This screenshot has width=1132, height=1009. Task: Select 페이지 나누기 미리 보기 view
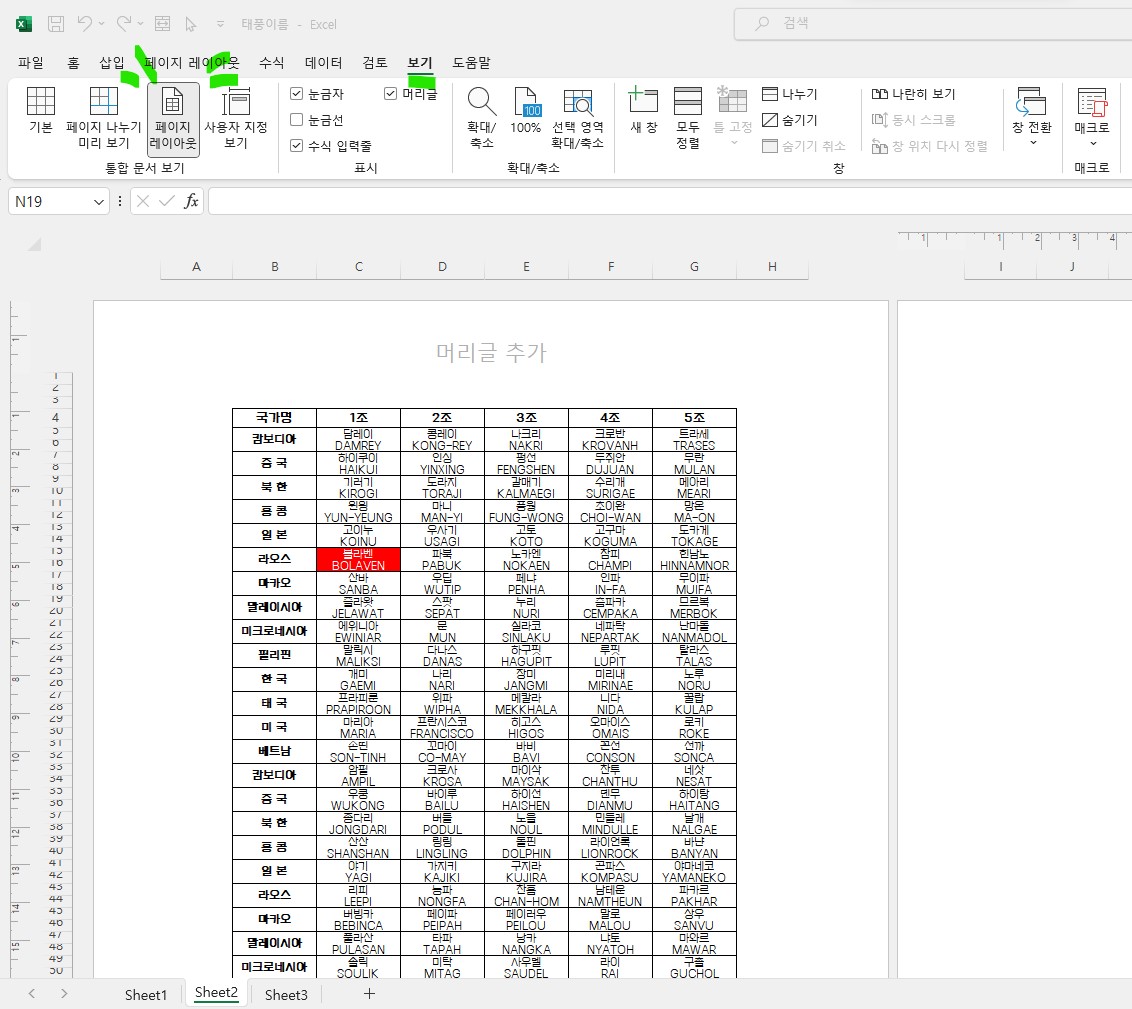(x=103, y=118)
